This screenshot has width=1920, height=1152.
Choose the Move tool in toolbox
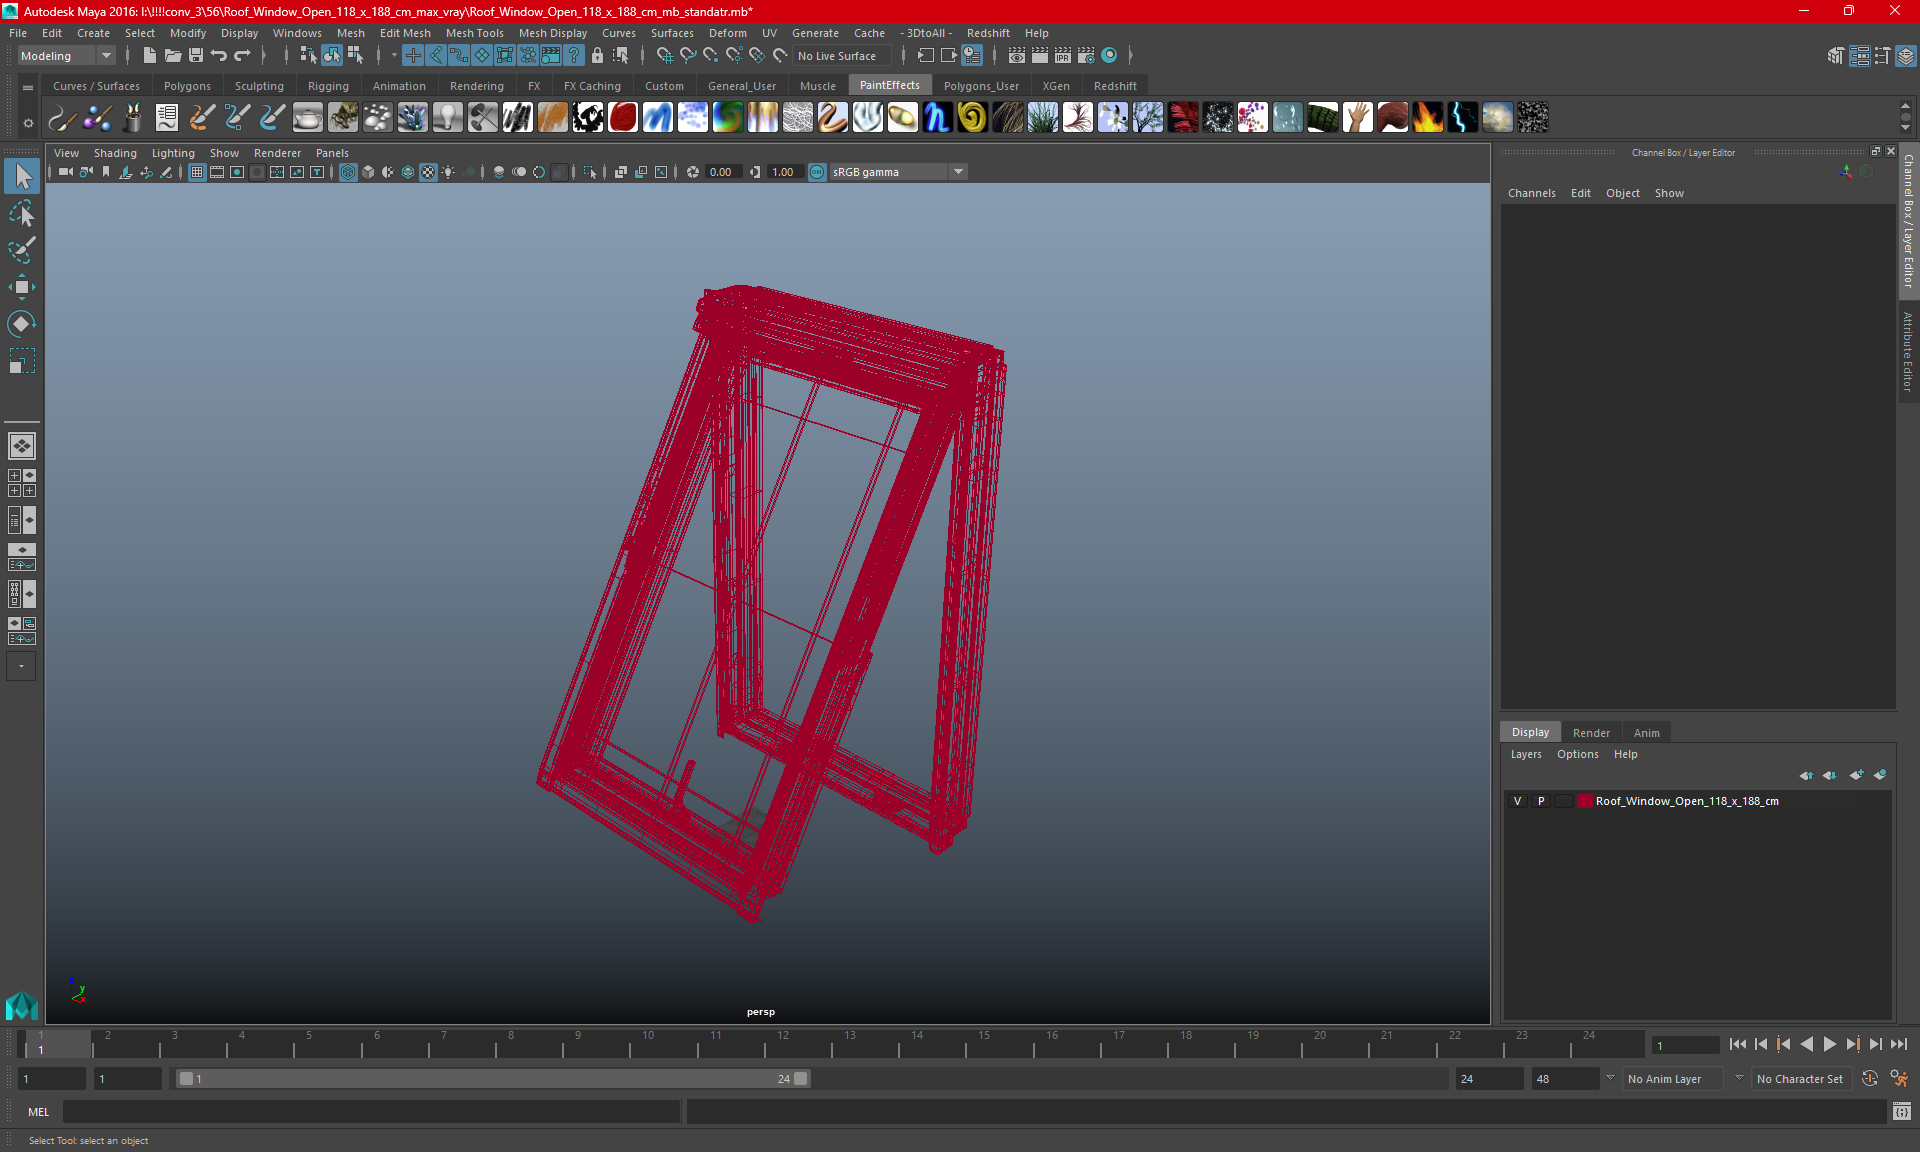(x=22, y=287)
